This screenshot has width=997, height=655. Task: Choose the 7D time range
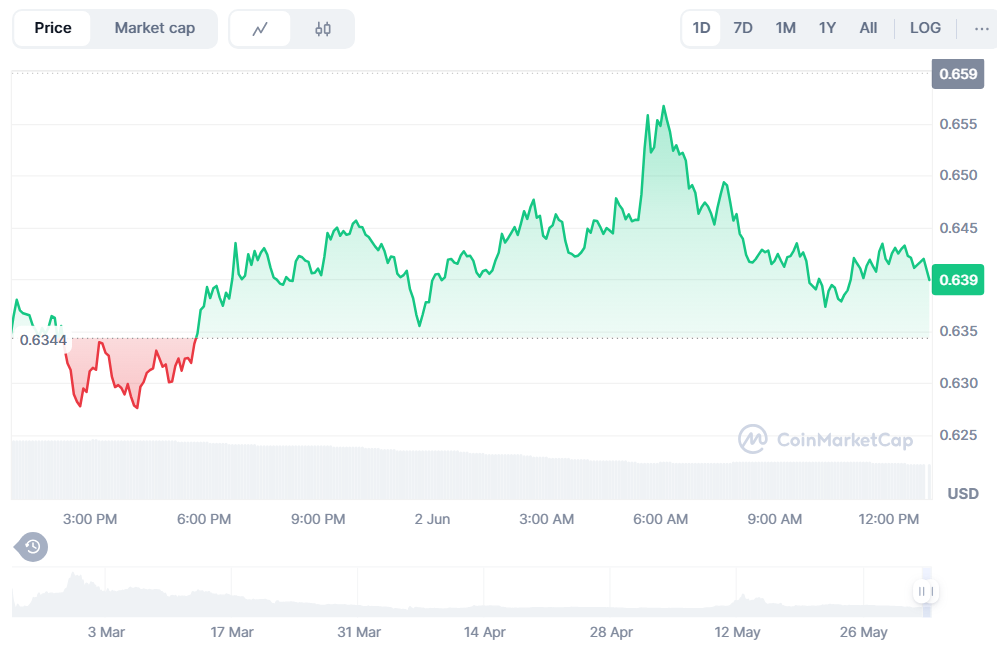coord(743,28)
